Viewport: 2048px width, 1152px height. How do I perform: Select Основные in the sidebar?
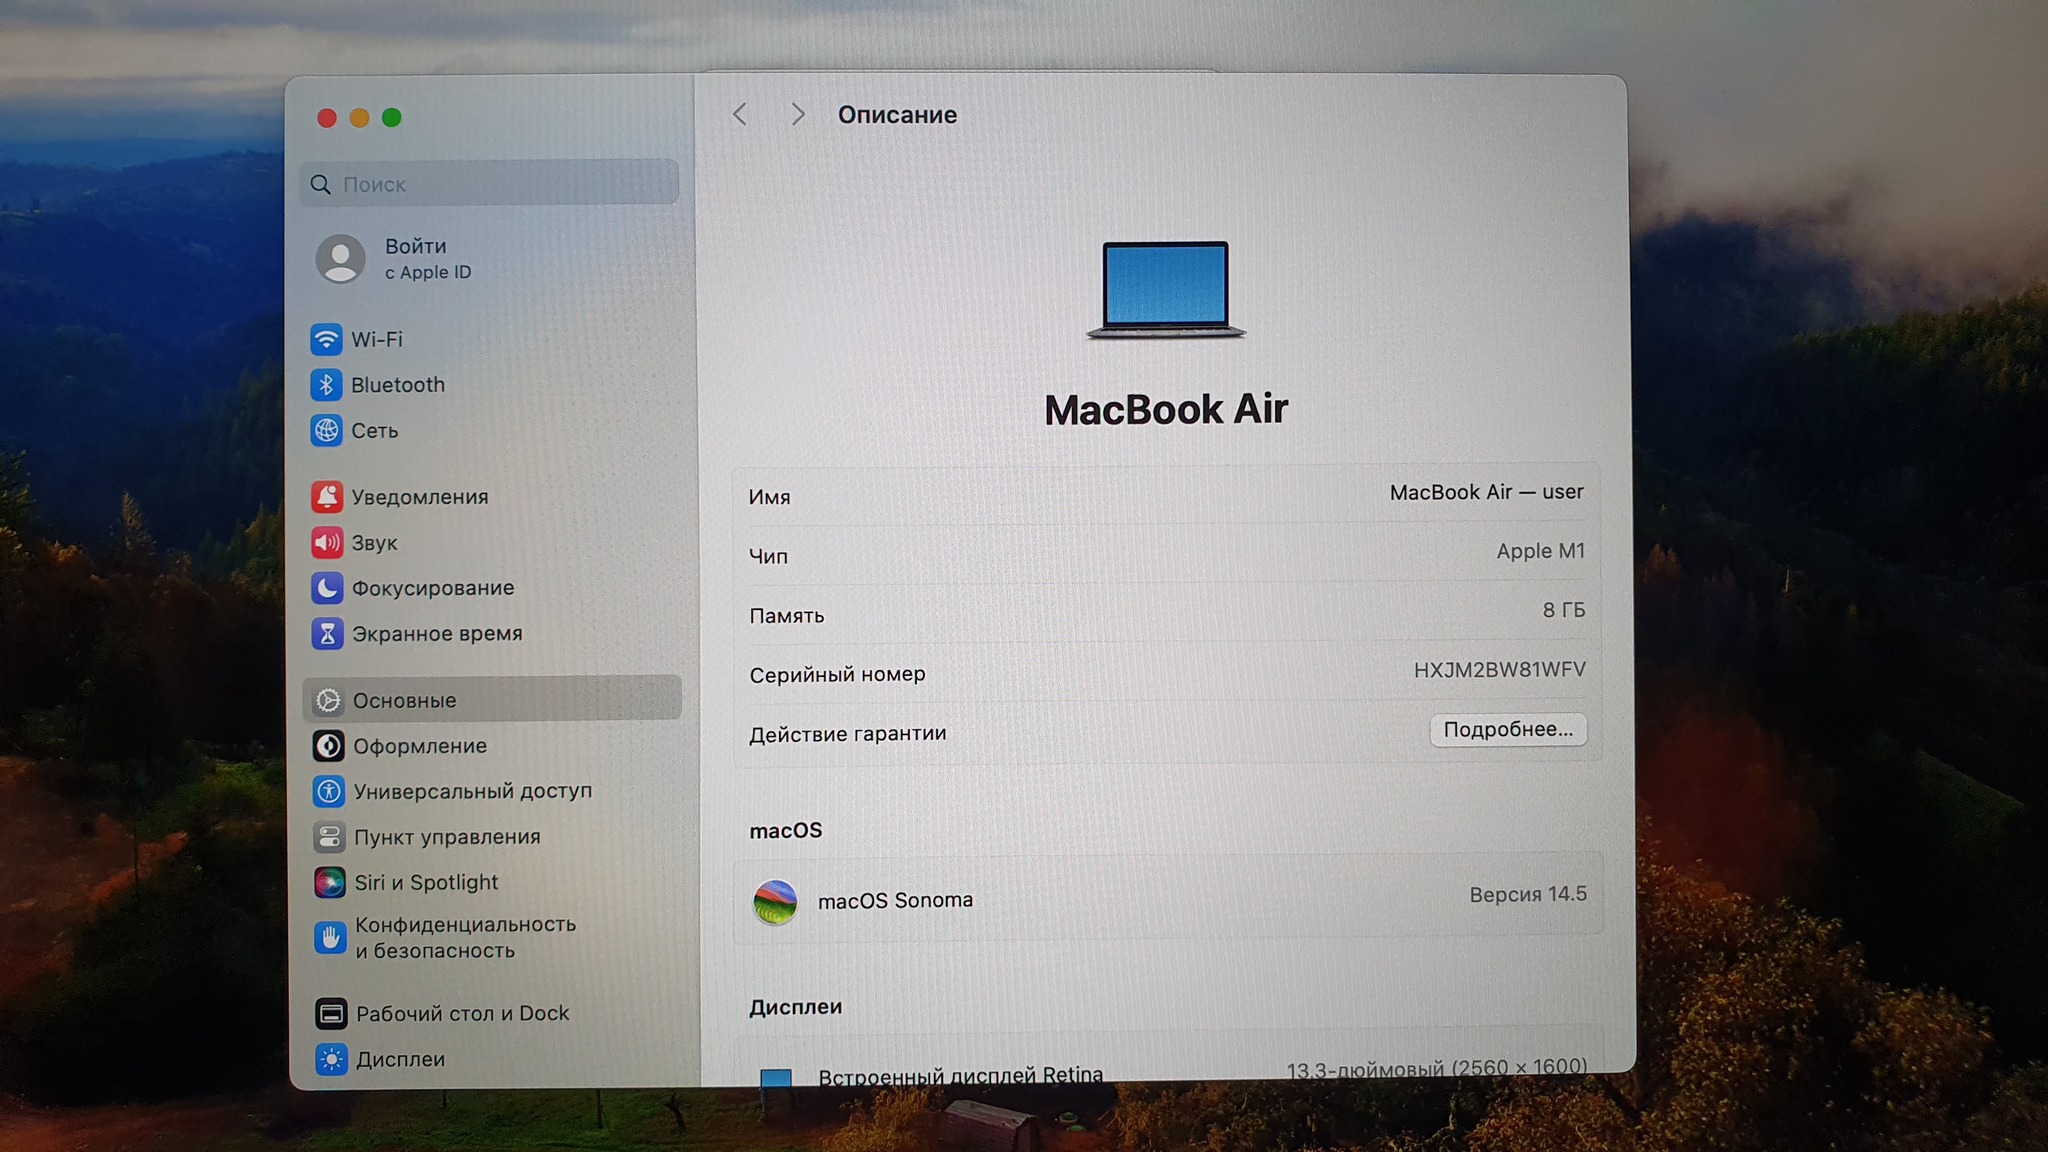click(x=404, y=700)
